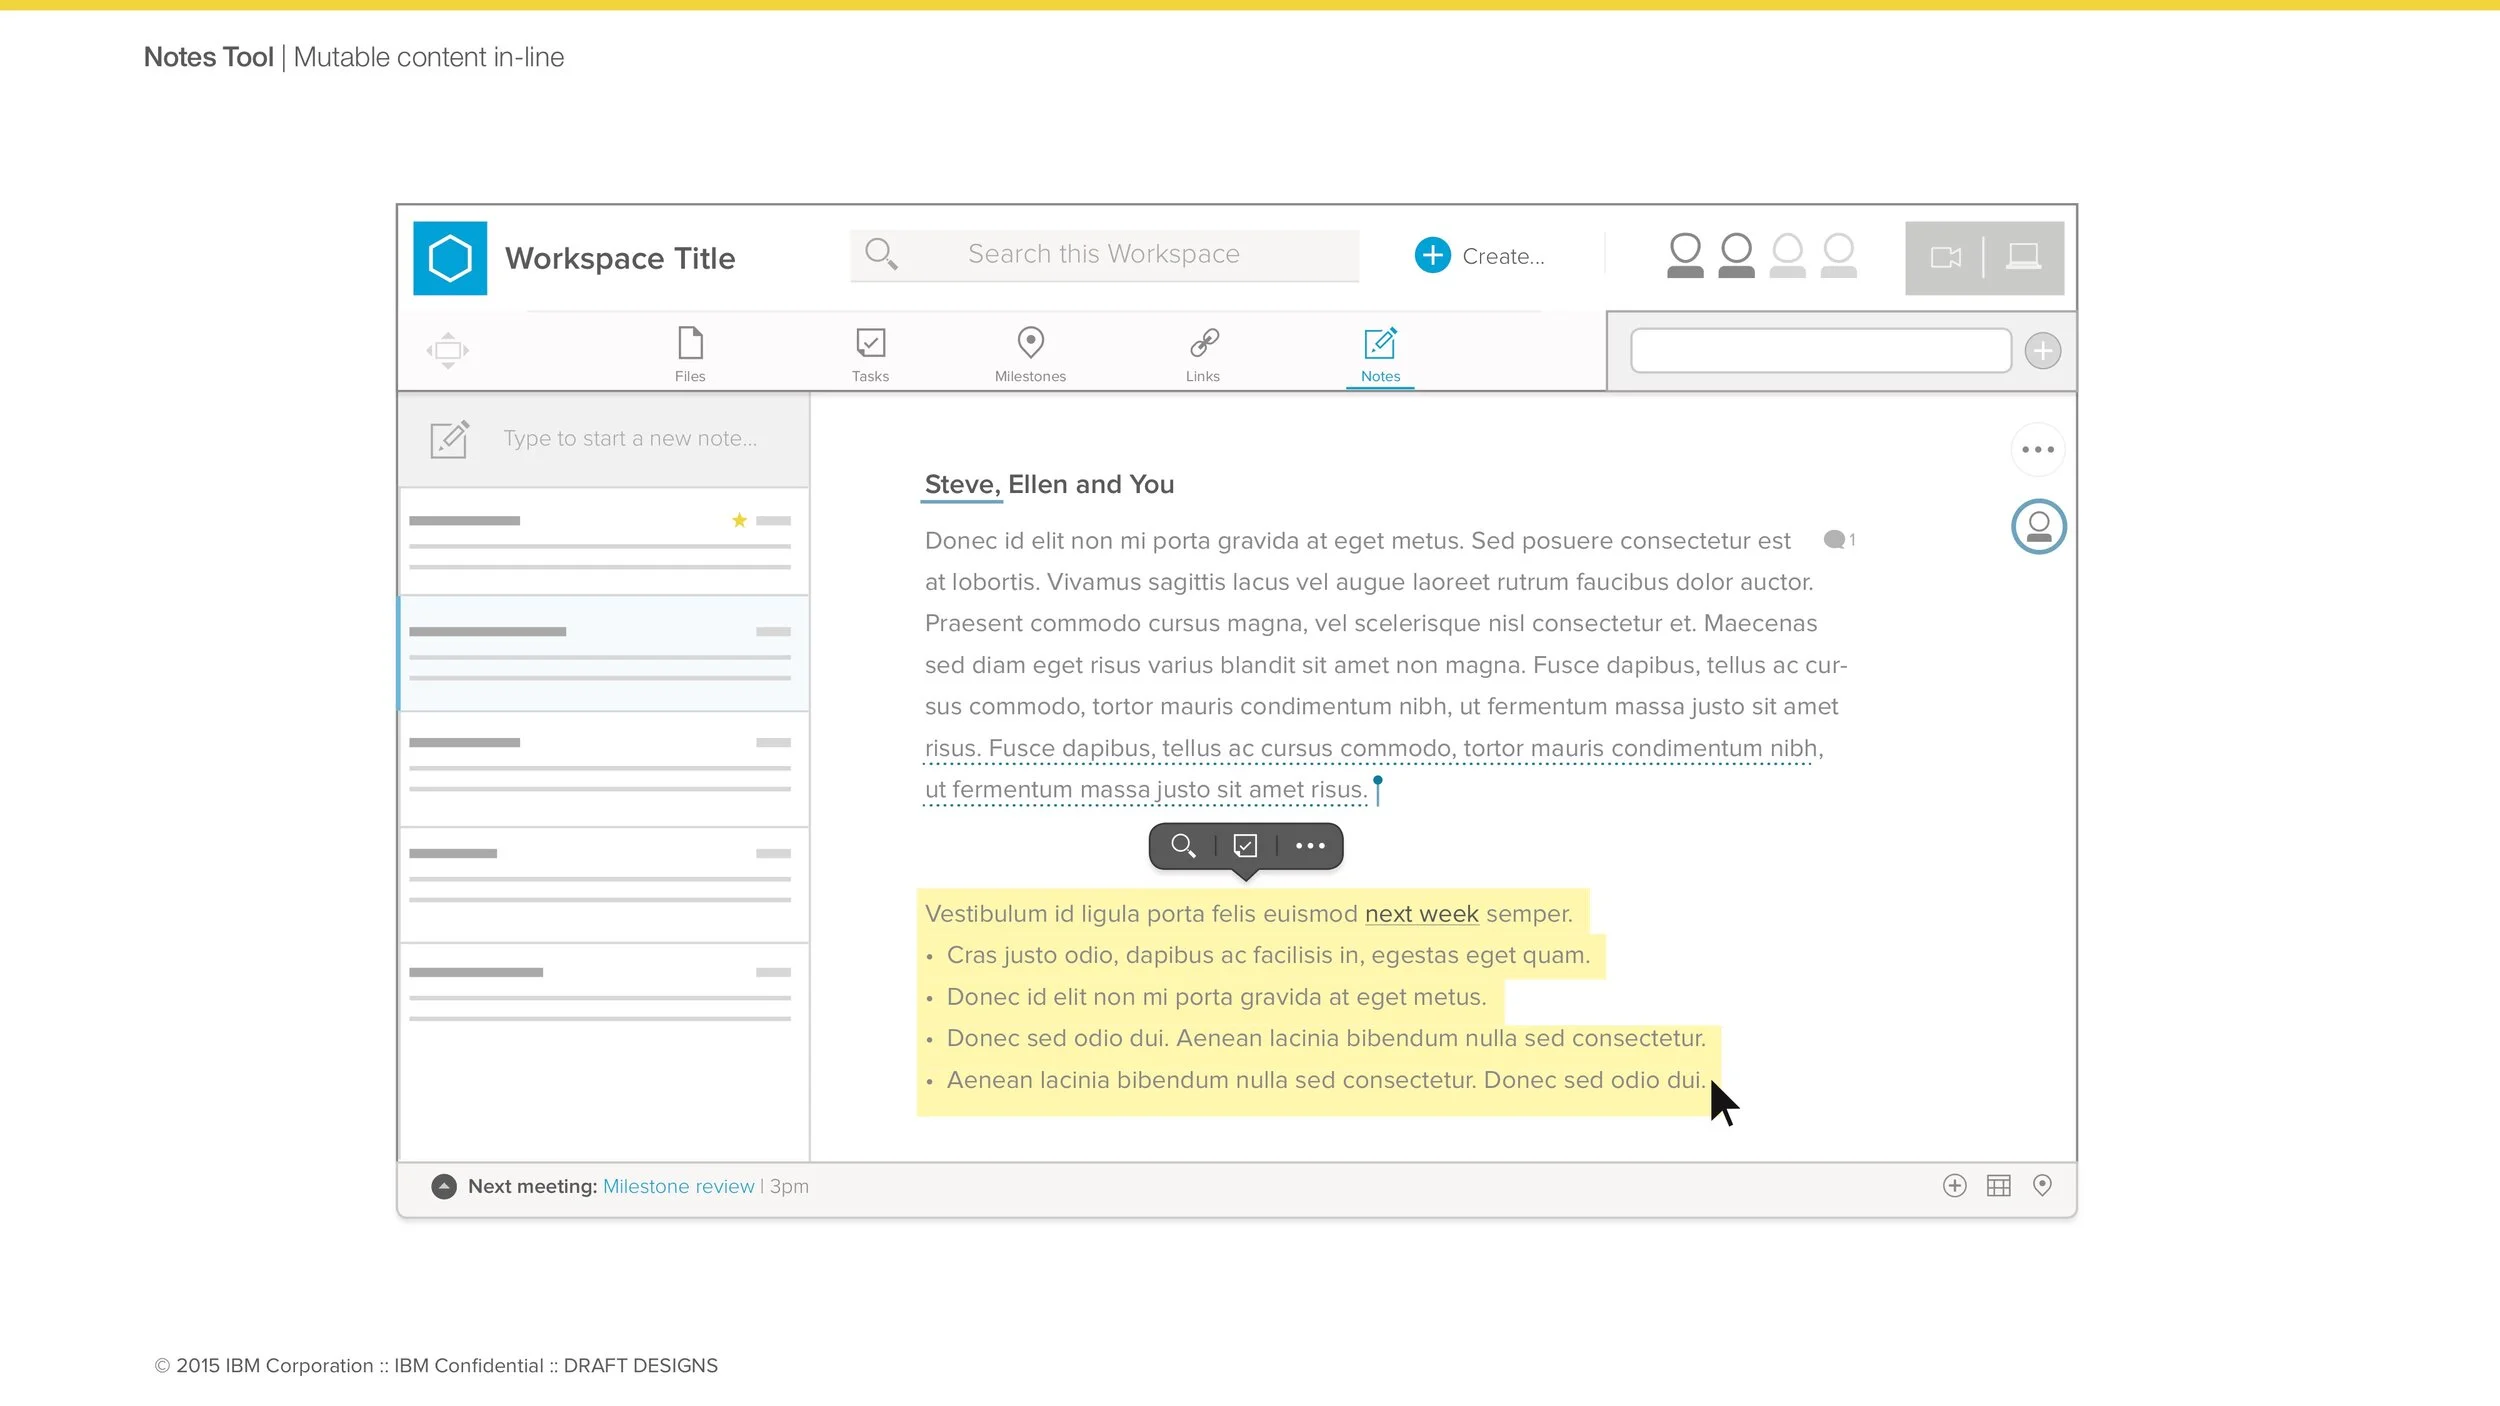Screen dimensions: 2500x1406
Task: Expand the Next meeting bar arrow
Action: pos(444,1186)
